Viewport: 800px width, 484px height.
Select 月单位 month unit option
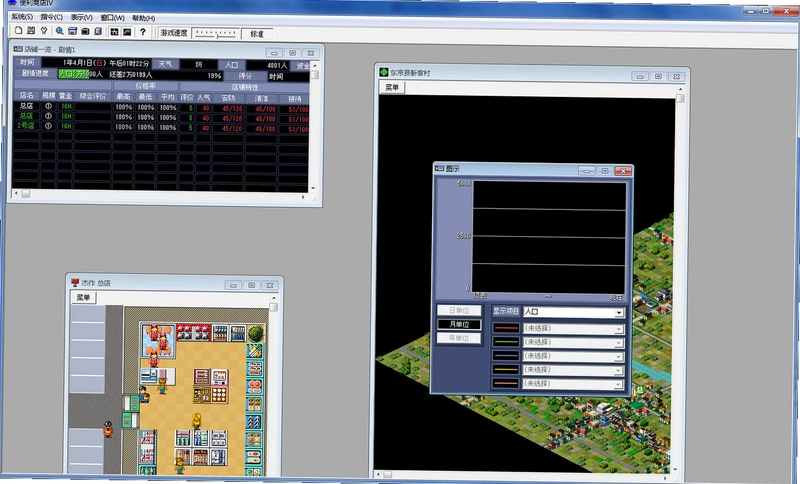click(x=459, y=324)
